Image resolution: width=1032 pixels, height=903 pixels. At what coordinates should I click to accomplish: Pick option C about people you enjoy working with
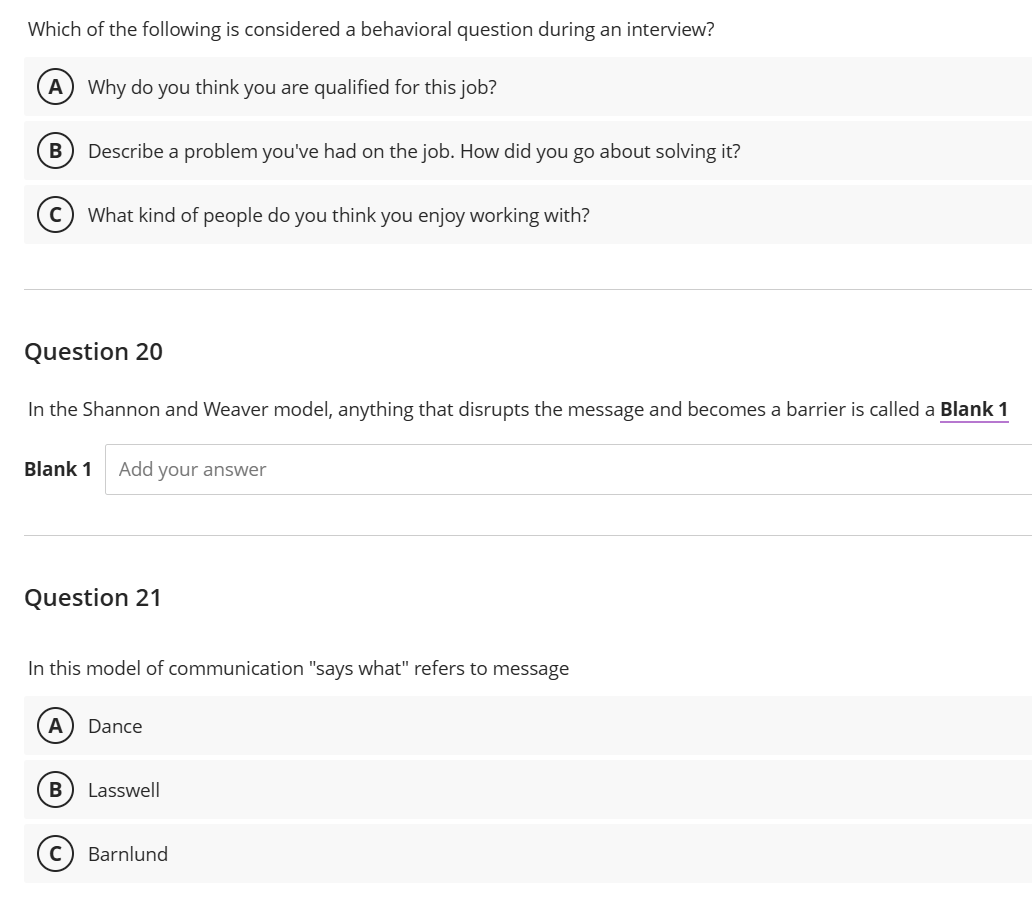(338, 214)
